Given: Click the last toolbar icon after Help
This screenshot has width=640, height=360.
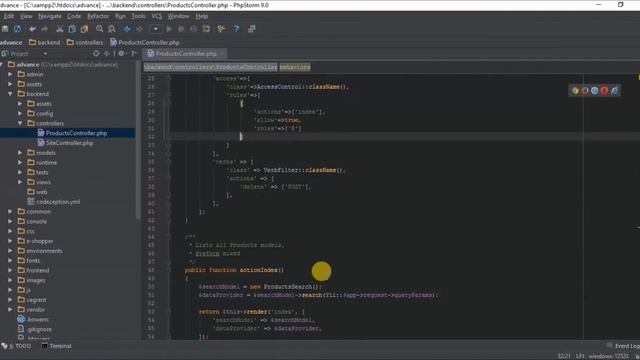Looking at the screenshot, I should [x=252, y=29].
